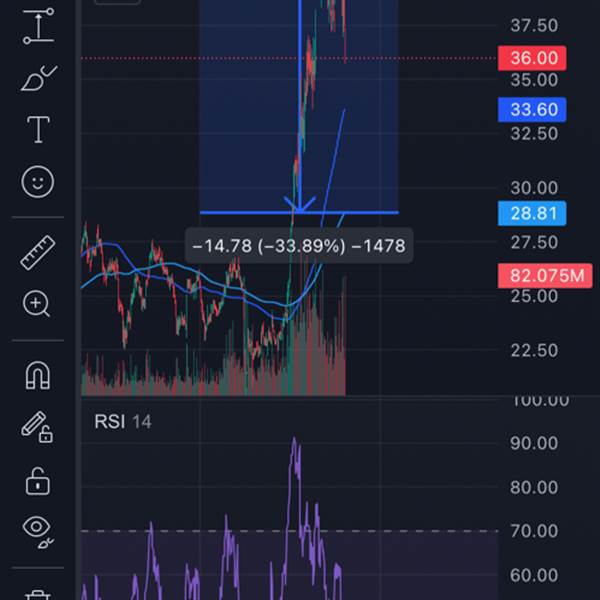Click the 82.075M volume label

[x=545, y=276]
